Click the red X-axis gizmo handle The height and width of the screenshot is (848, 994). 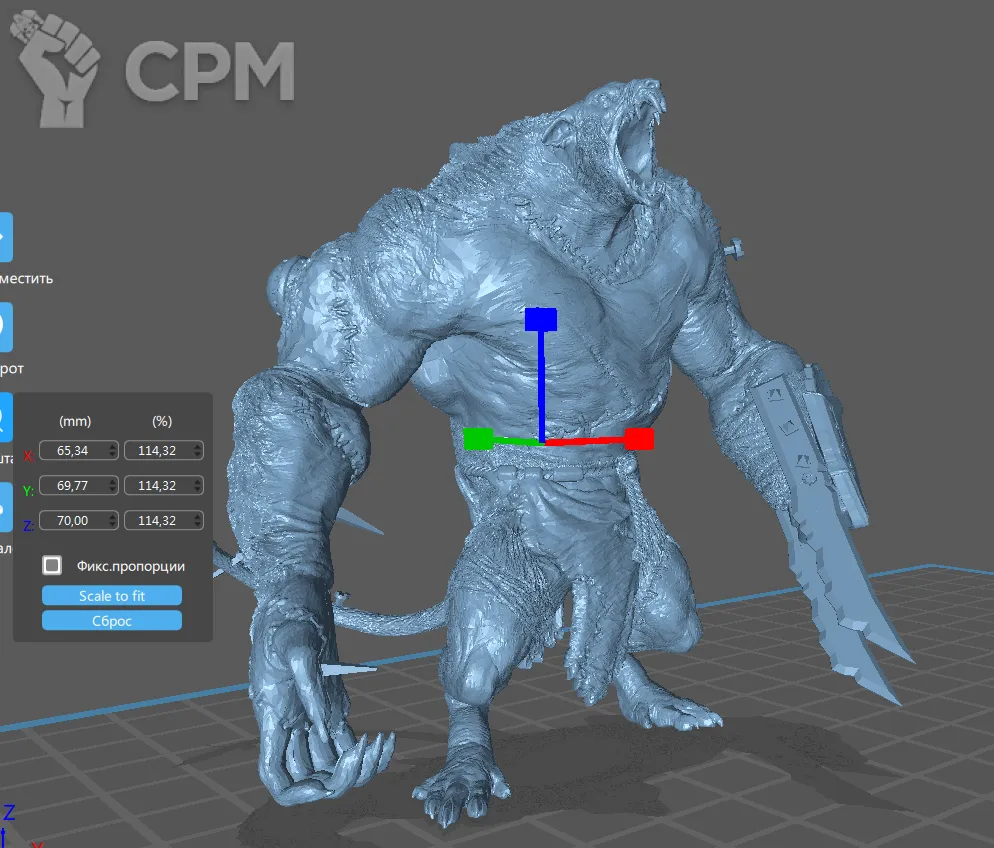coord(639,439)
